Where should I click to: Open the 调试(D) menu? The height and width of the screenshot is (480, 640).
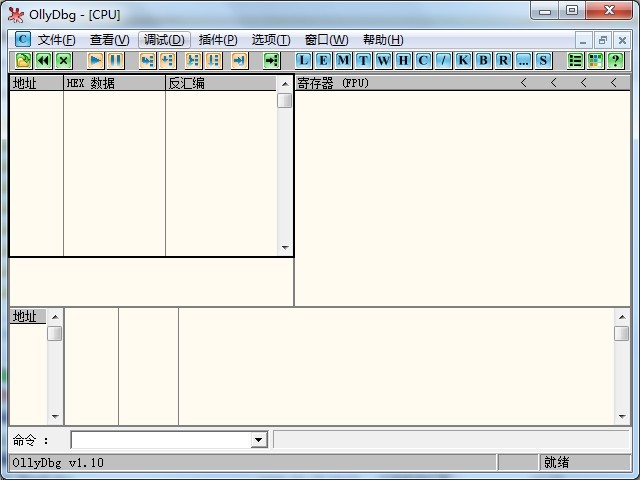[x=163, y=40]
